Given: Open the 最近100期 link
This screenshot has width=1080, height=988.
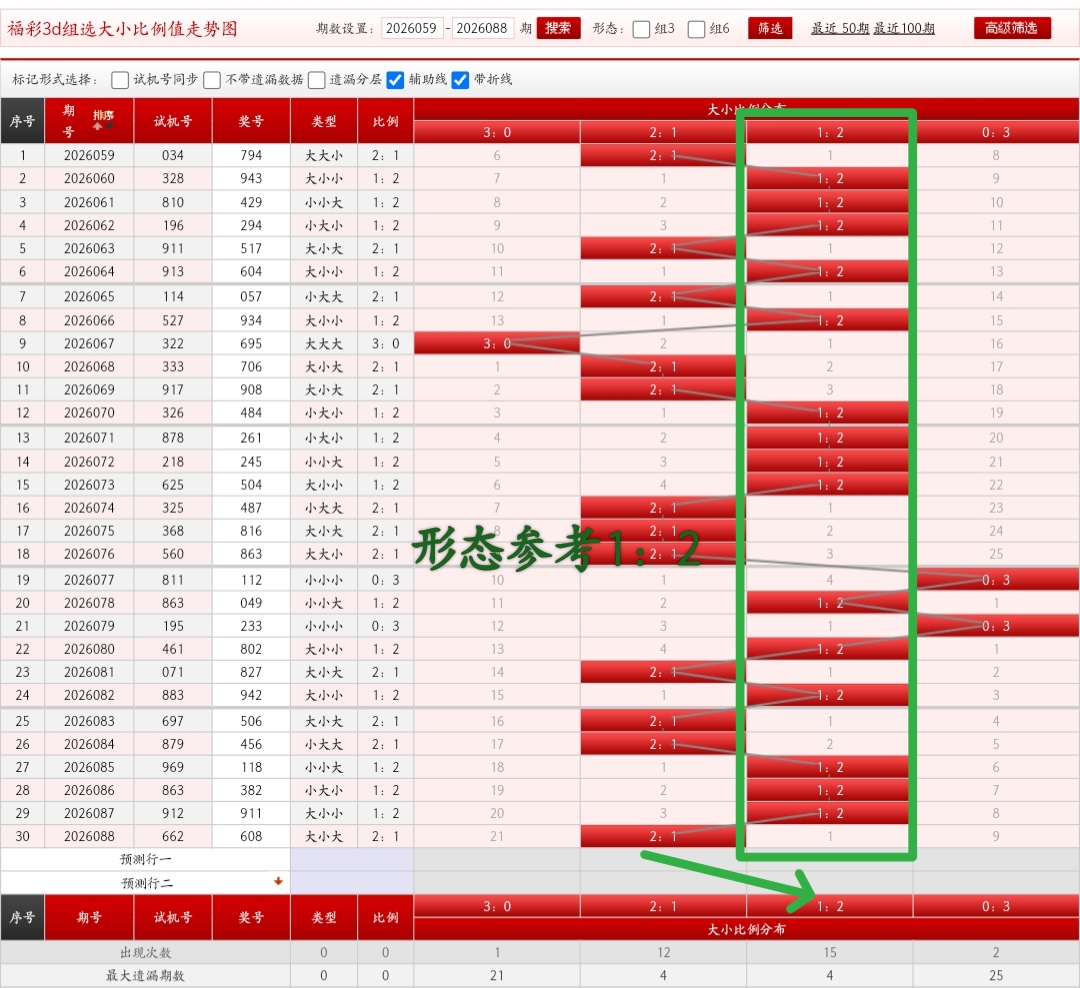Looking at the screenshot, I should click(904, 28).
